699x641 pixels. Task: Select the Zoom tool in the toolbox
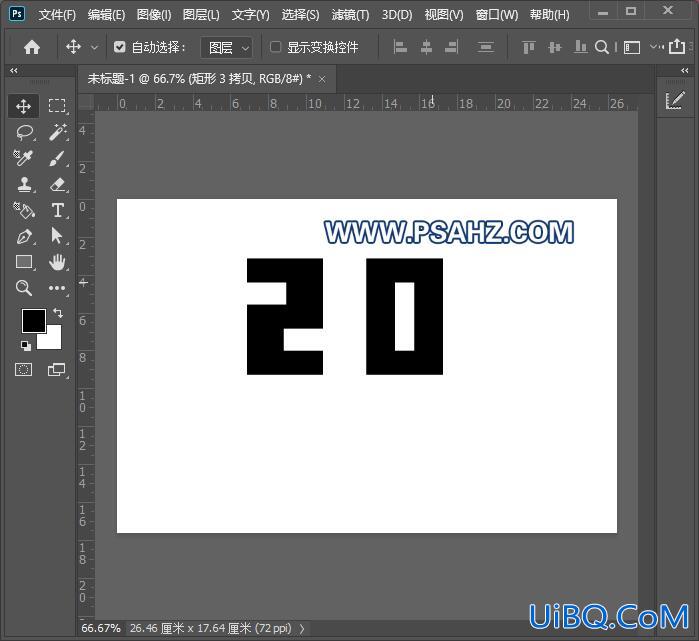[x=24, y=288]
